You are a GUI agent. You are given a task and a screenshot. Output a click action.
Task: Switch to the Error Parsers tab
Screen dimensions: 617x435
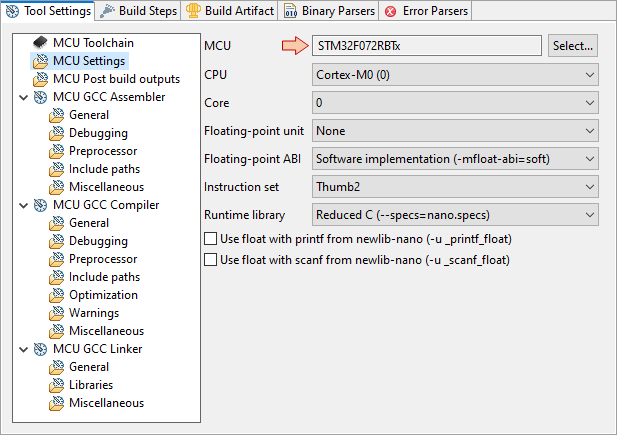pyautogui.click(x=426, y=11)
